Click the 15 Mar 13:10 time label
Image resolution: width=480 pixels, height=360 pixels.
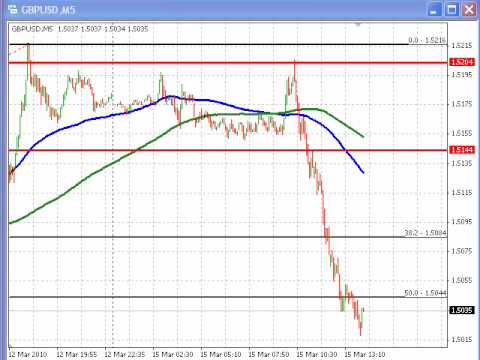(x=365, y=354)
